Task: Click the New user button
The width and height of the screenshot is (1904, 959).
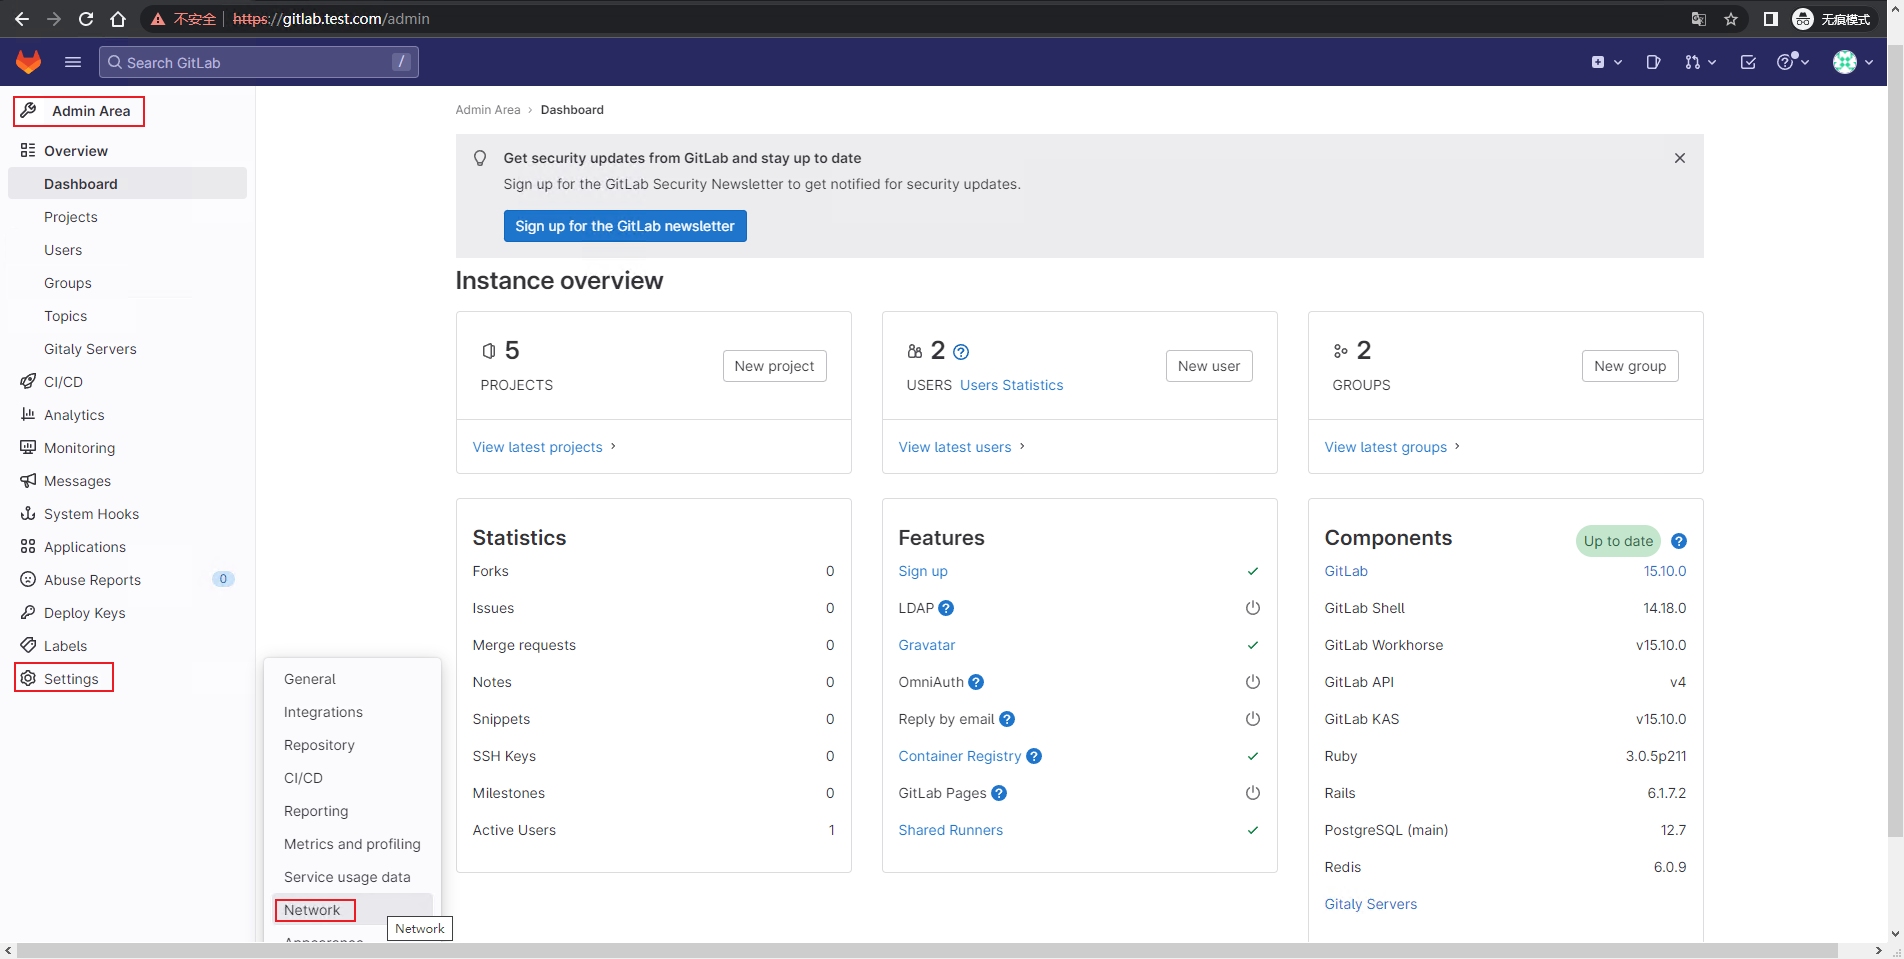Action: coord(1209,366)
